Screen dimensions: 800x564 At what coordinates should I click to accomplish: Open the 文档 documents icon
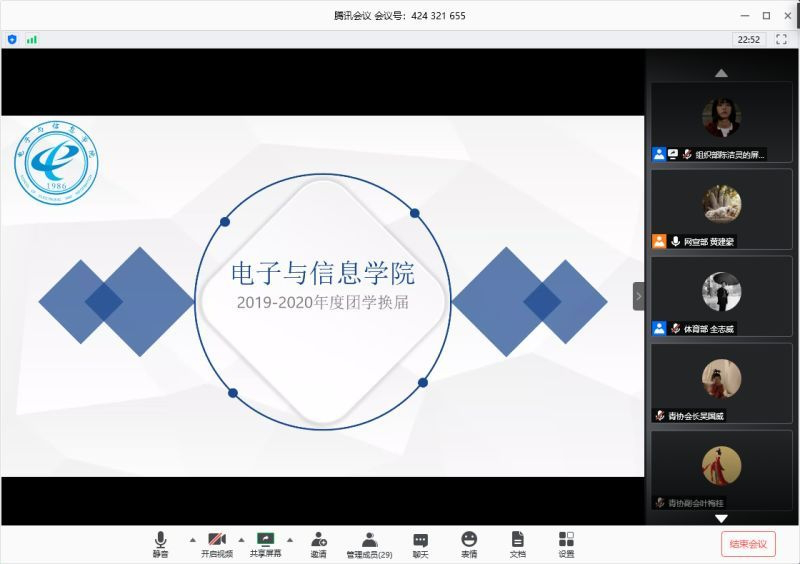517,544
